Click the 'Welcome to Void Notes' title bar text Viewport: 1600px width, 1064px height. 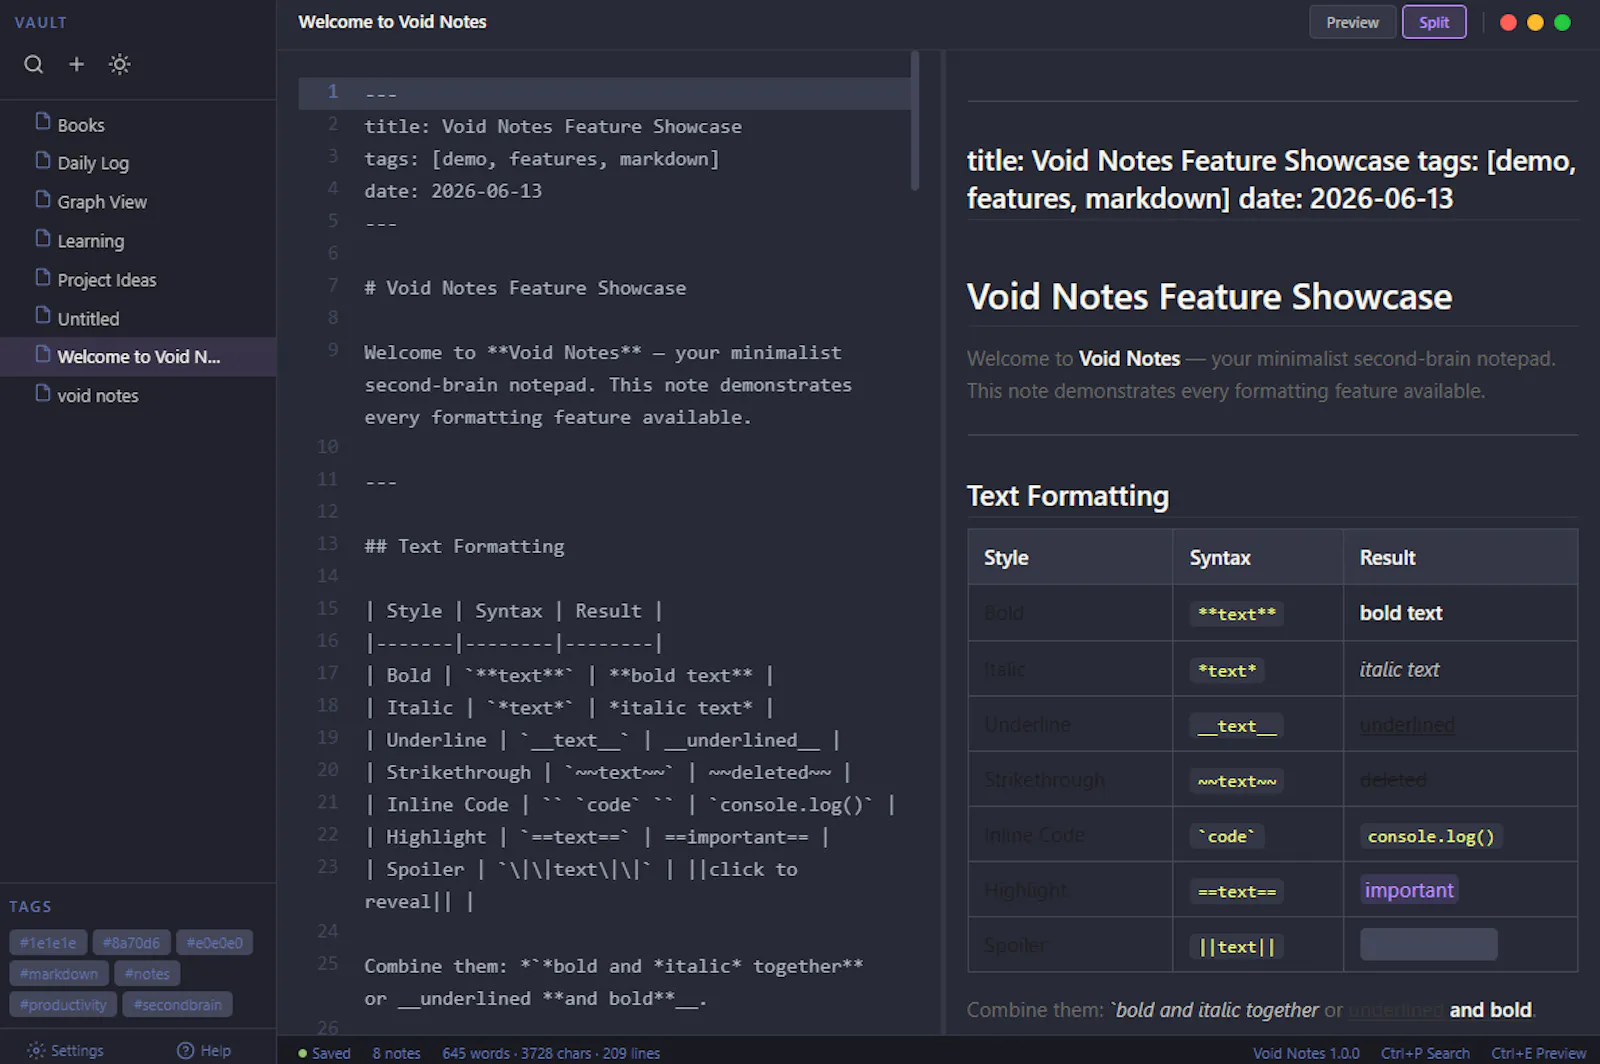tap(392, 22)
